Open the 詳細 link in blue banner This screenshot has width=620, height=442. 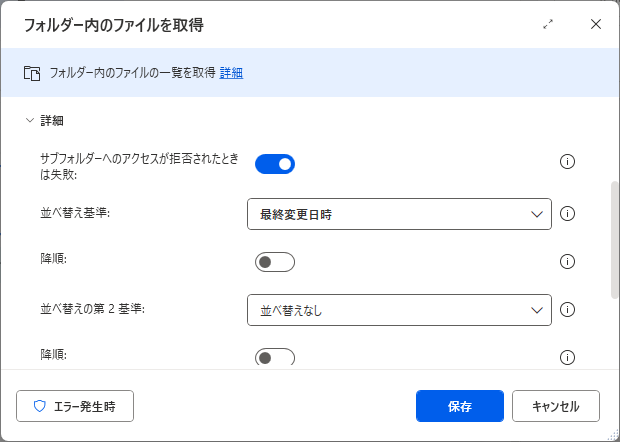tap(231, 73)
